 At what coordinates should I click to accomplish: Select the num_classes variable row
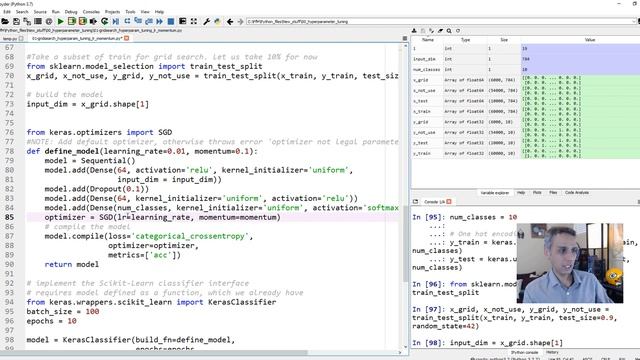point(526,70)
